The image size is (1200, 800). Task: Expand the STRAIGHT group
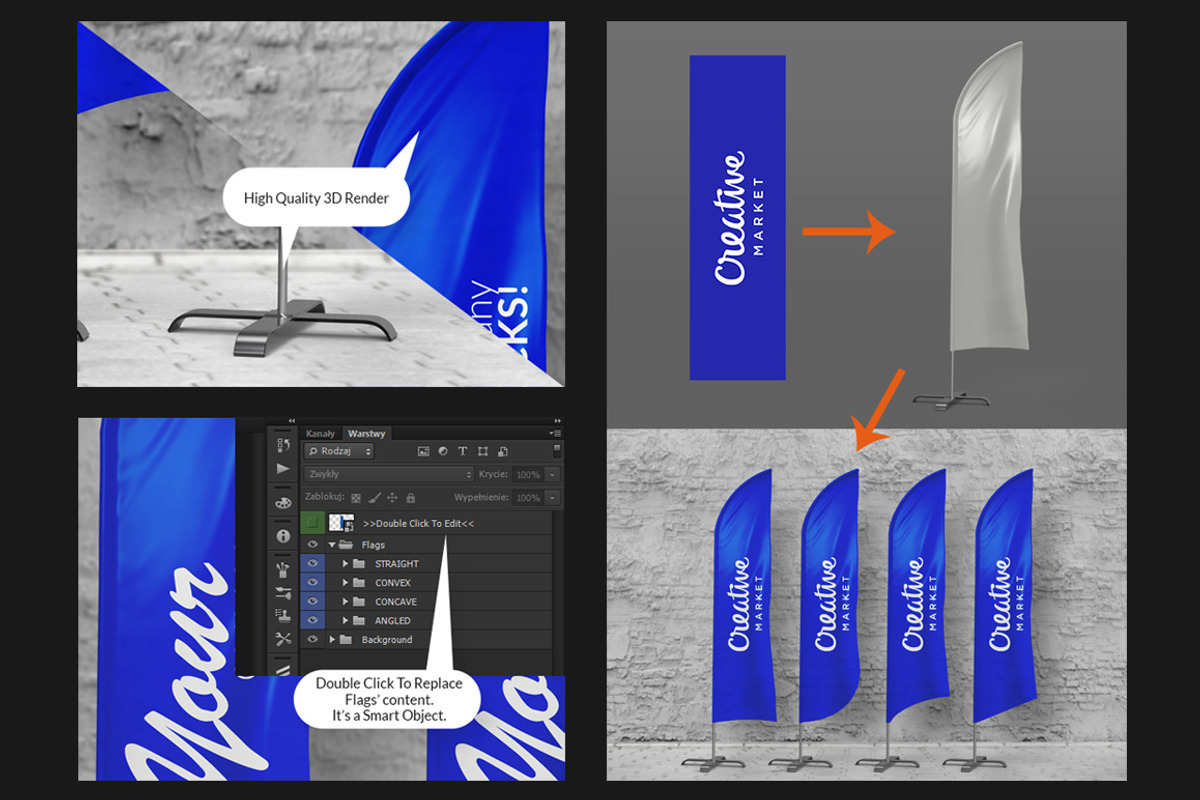[x=345, y=564]
